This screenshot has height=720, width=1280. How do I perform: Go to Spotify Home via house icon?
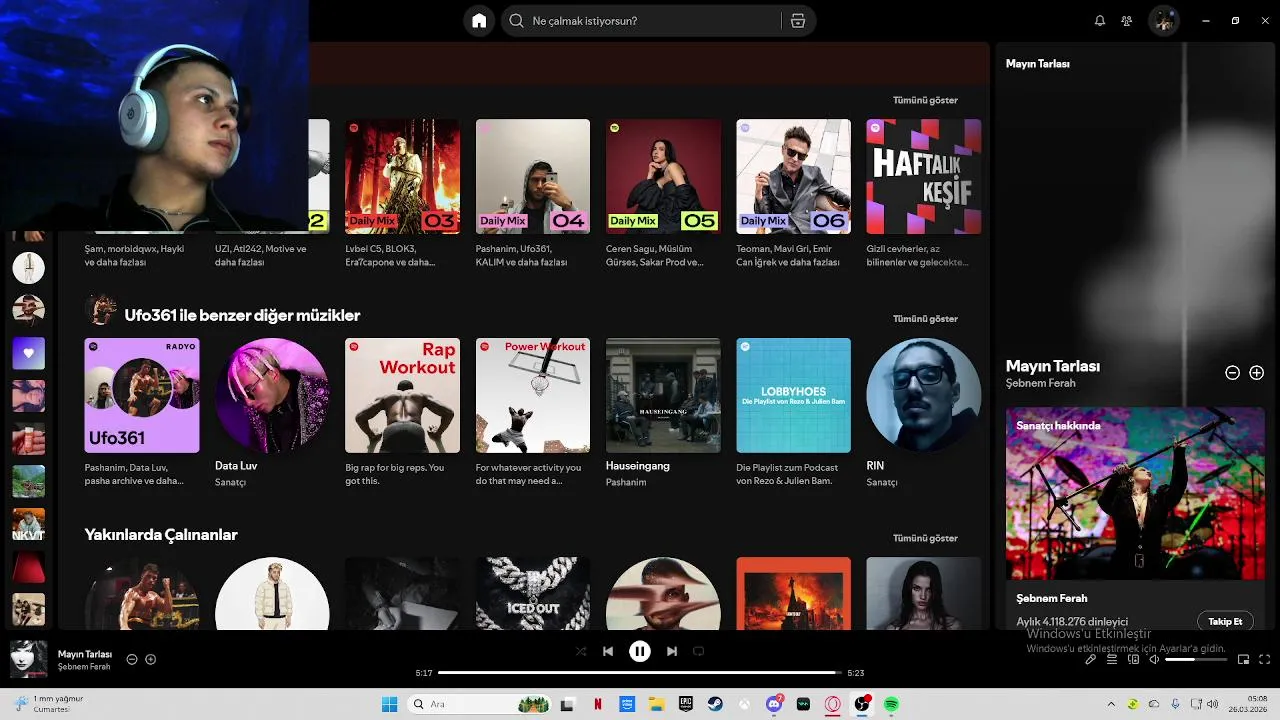pos(479,21)
